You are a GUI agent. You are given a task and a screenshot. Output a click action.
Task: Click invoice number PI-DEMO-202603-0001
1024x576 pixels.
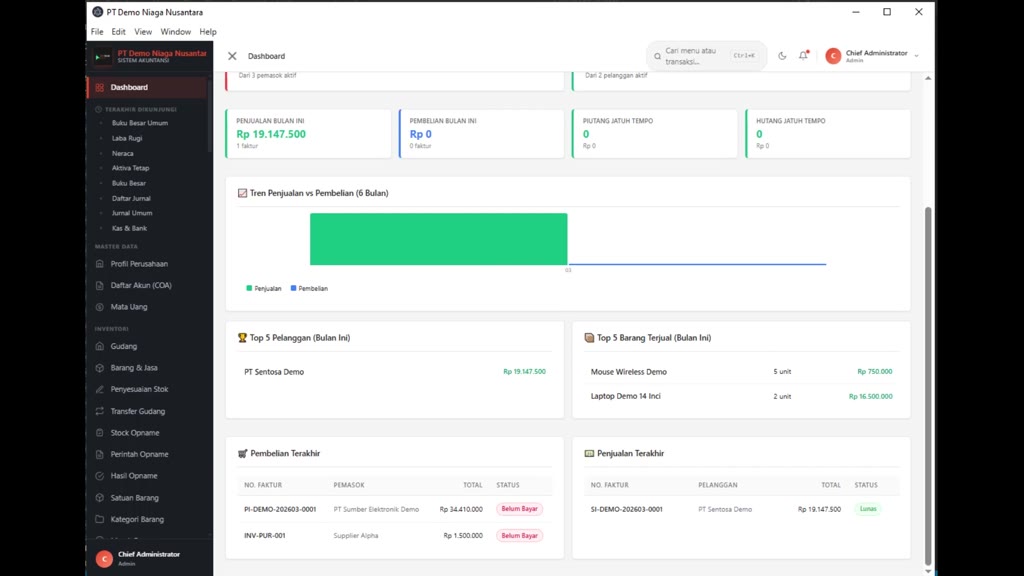pyautogui.click(x=280, y=509)
